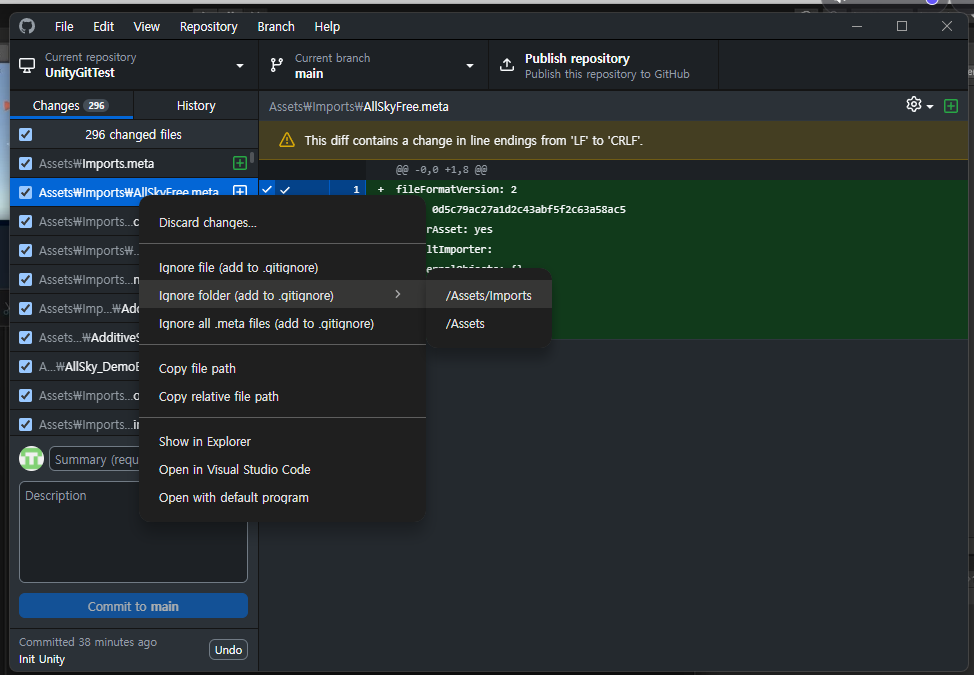Toggle checkbox of the AdditiveS file row

25,337
